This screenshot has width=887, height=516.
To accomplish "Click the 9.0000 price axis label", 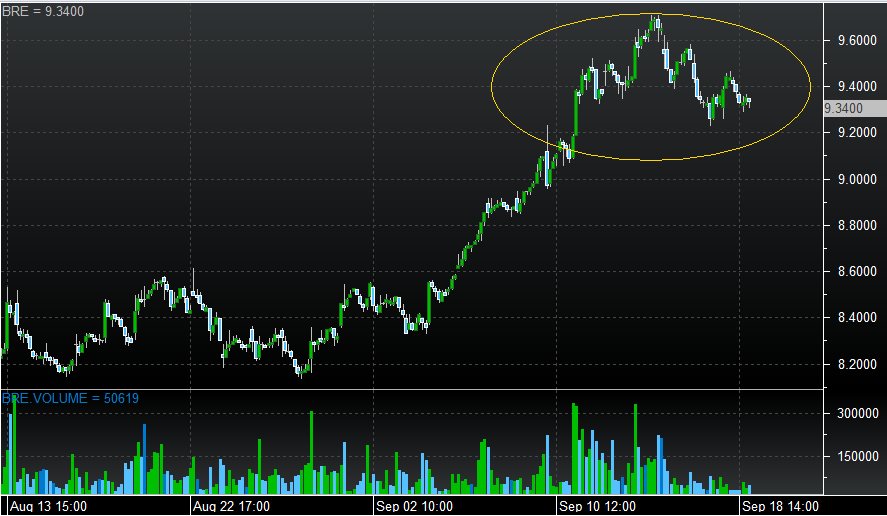I will click(x=858, y=179).
